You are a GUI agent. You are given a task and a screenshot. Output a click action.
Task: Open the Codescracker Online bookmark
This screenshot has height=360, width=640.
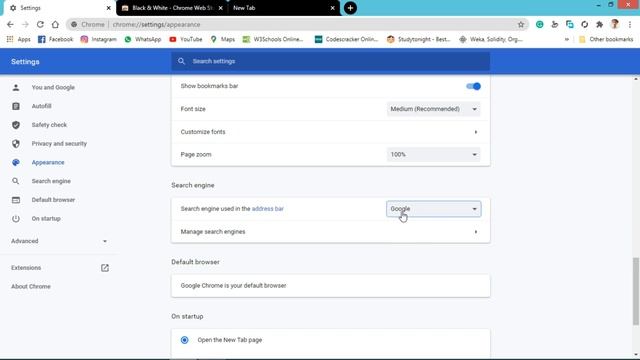[347, 39]
